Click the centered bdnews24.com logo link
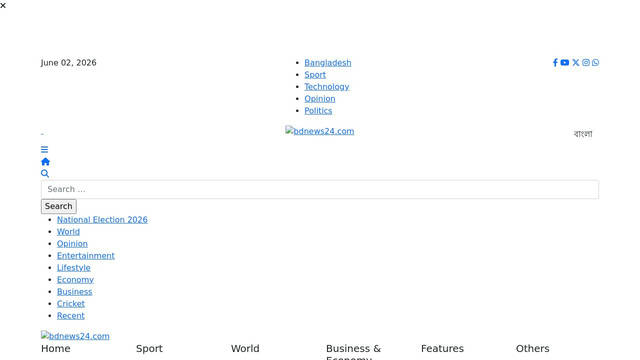Image resolution: width=640 pixels, height=360 pixels. pyautogui.click(x=320, y=131)
